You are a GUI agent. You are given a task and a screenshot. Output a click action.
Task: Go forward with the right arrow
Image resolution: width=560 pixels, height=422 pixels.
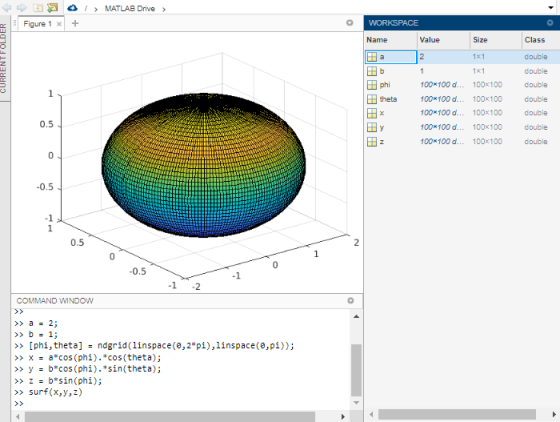point(22,7)
